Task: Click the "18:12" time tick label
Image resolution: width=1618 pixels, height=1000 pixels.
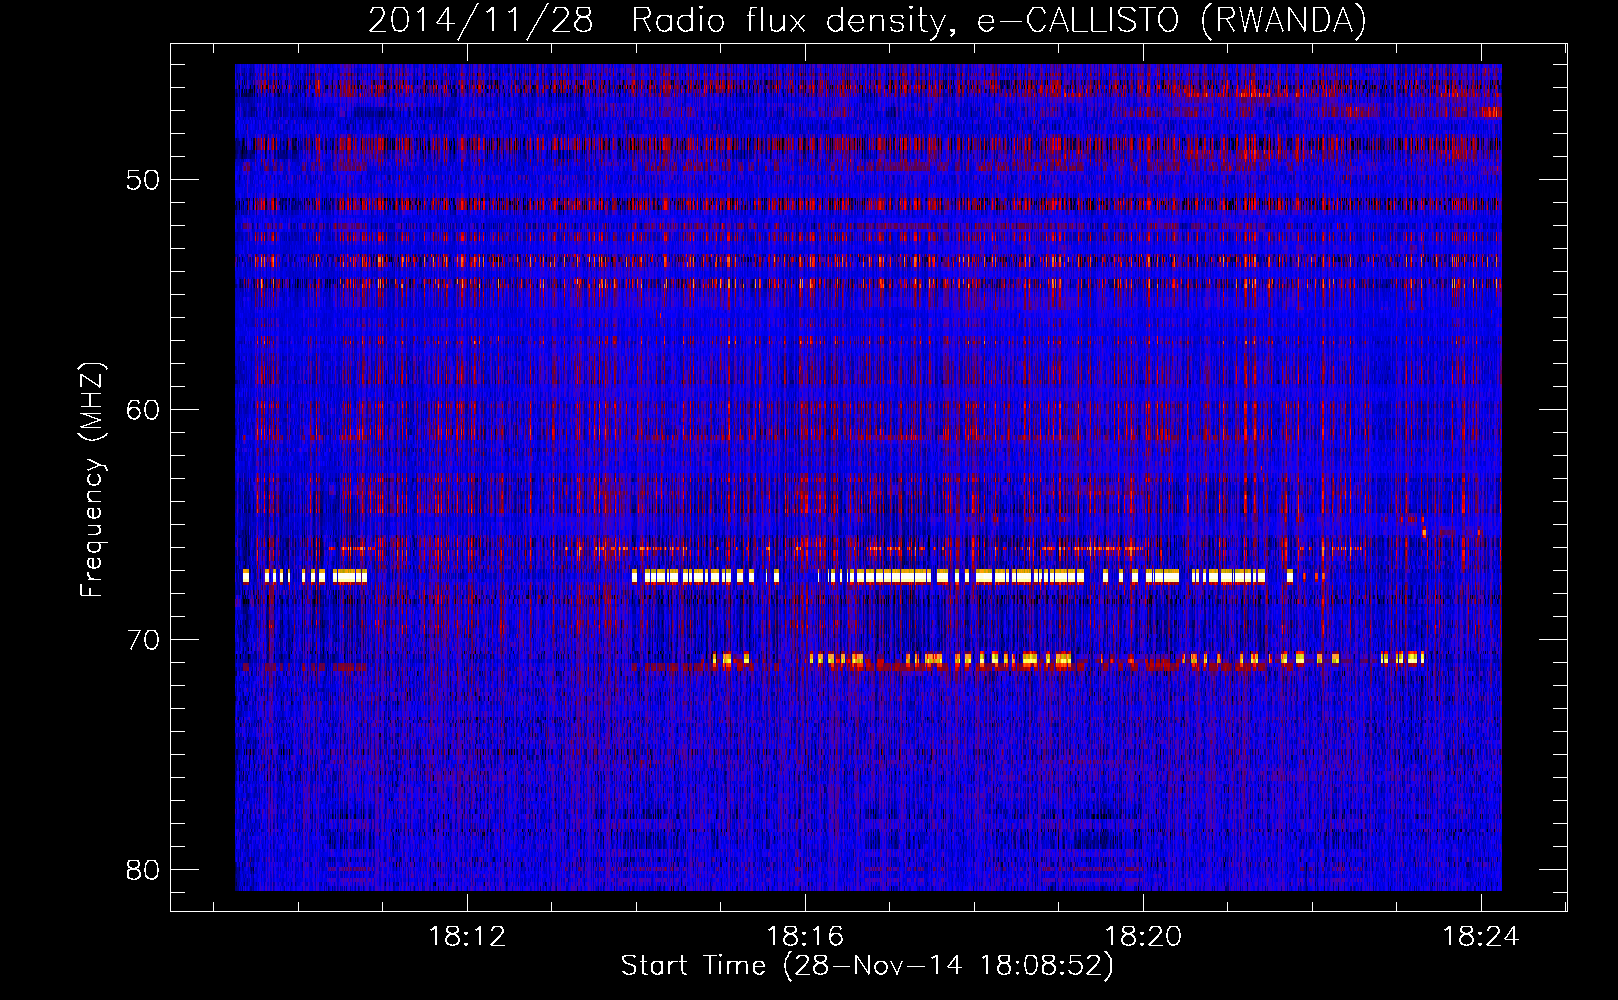Action: [x=467, y=937]
